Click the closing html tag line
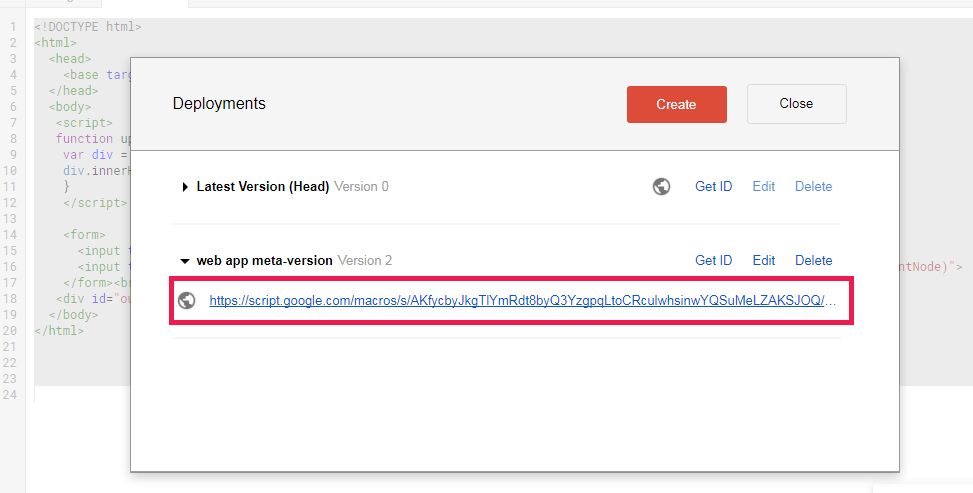This screenshot has height=493, width=973. (x=59, y=330)
